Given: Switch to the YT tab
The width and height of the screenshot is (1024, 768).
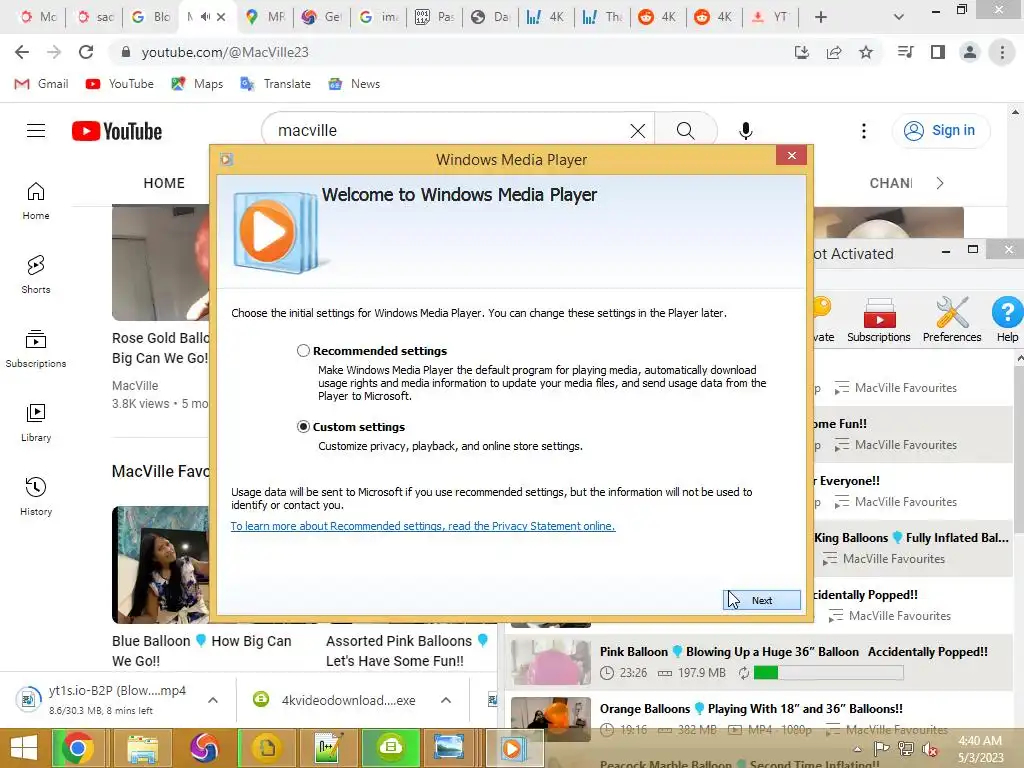Looking at the screenshot, I should [769, 17].
